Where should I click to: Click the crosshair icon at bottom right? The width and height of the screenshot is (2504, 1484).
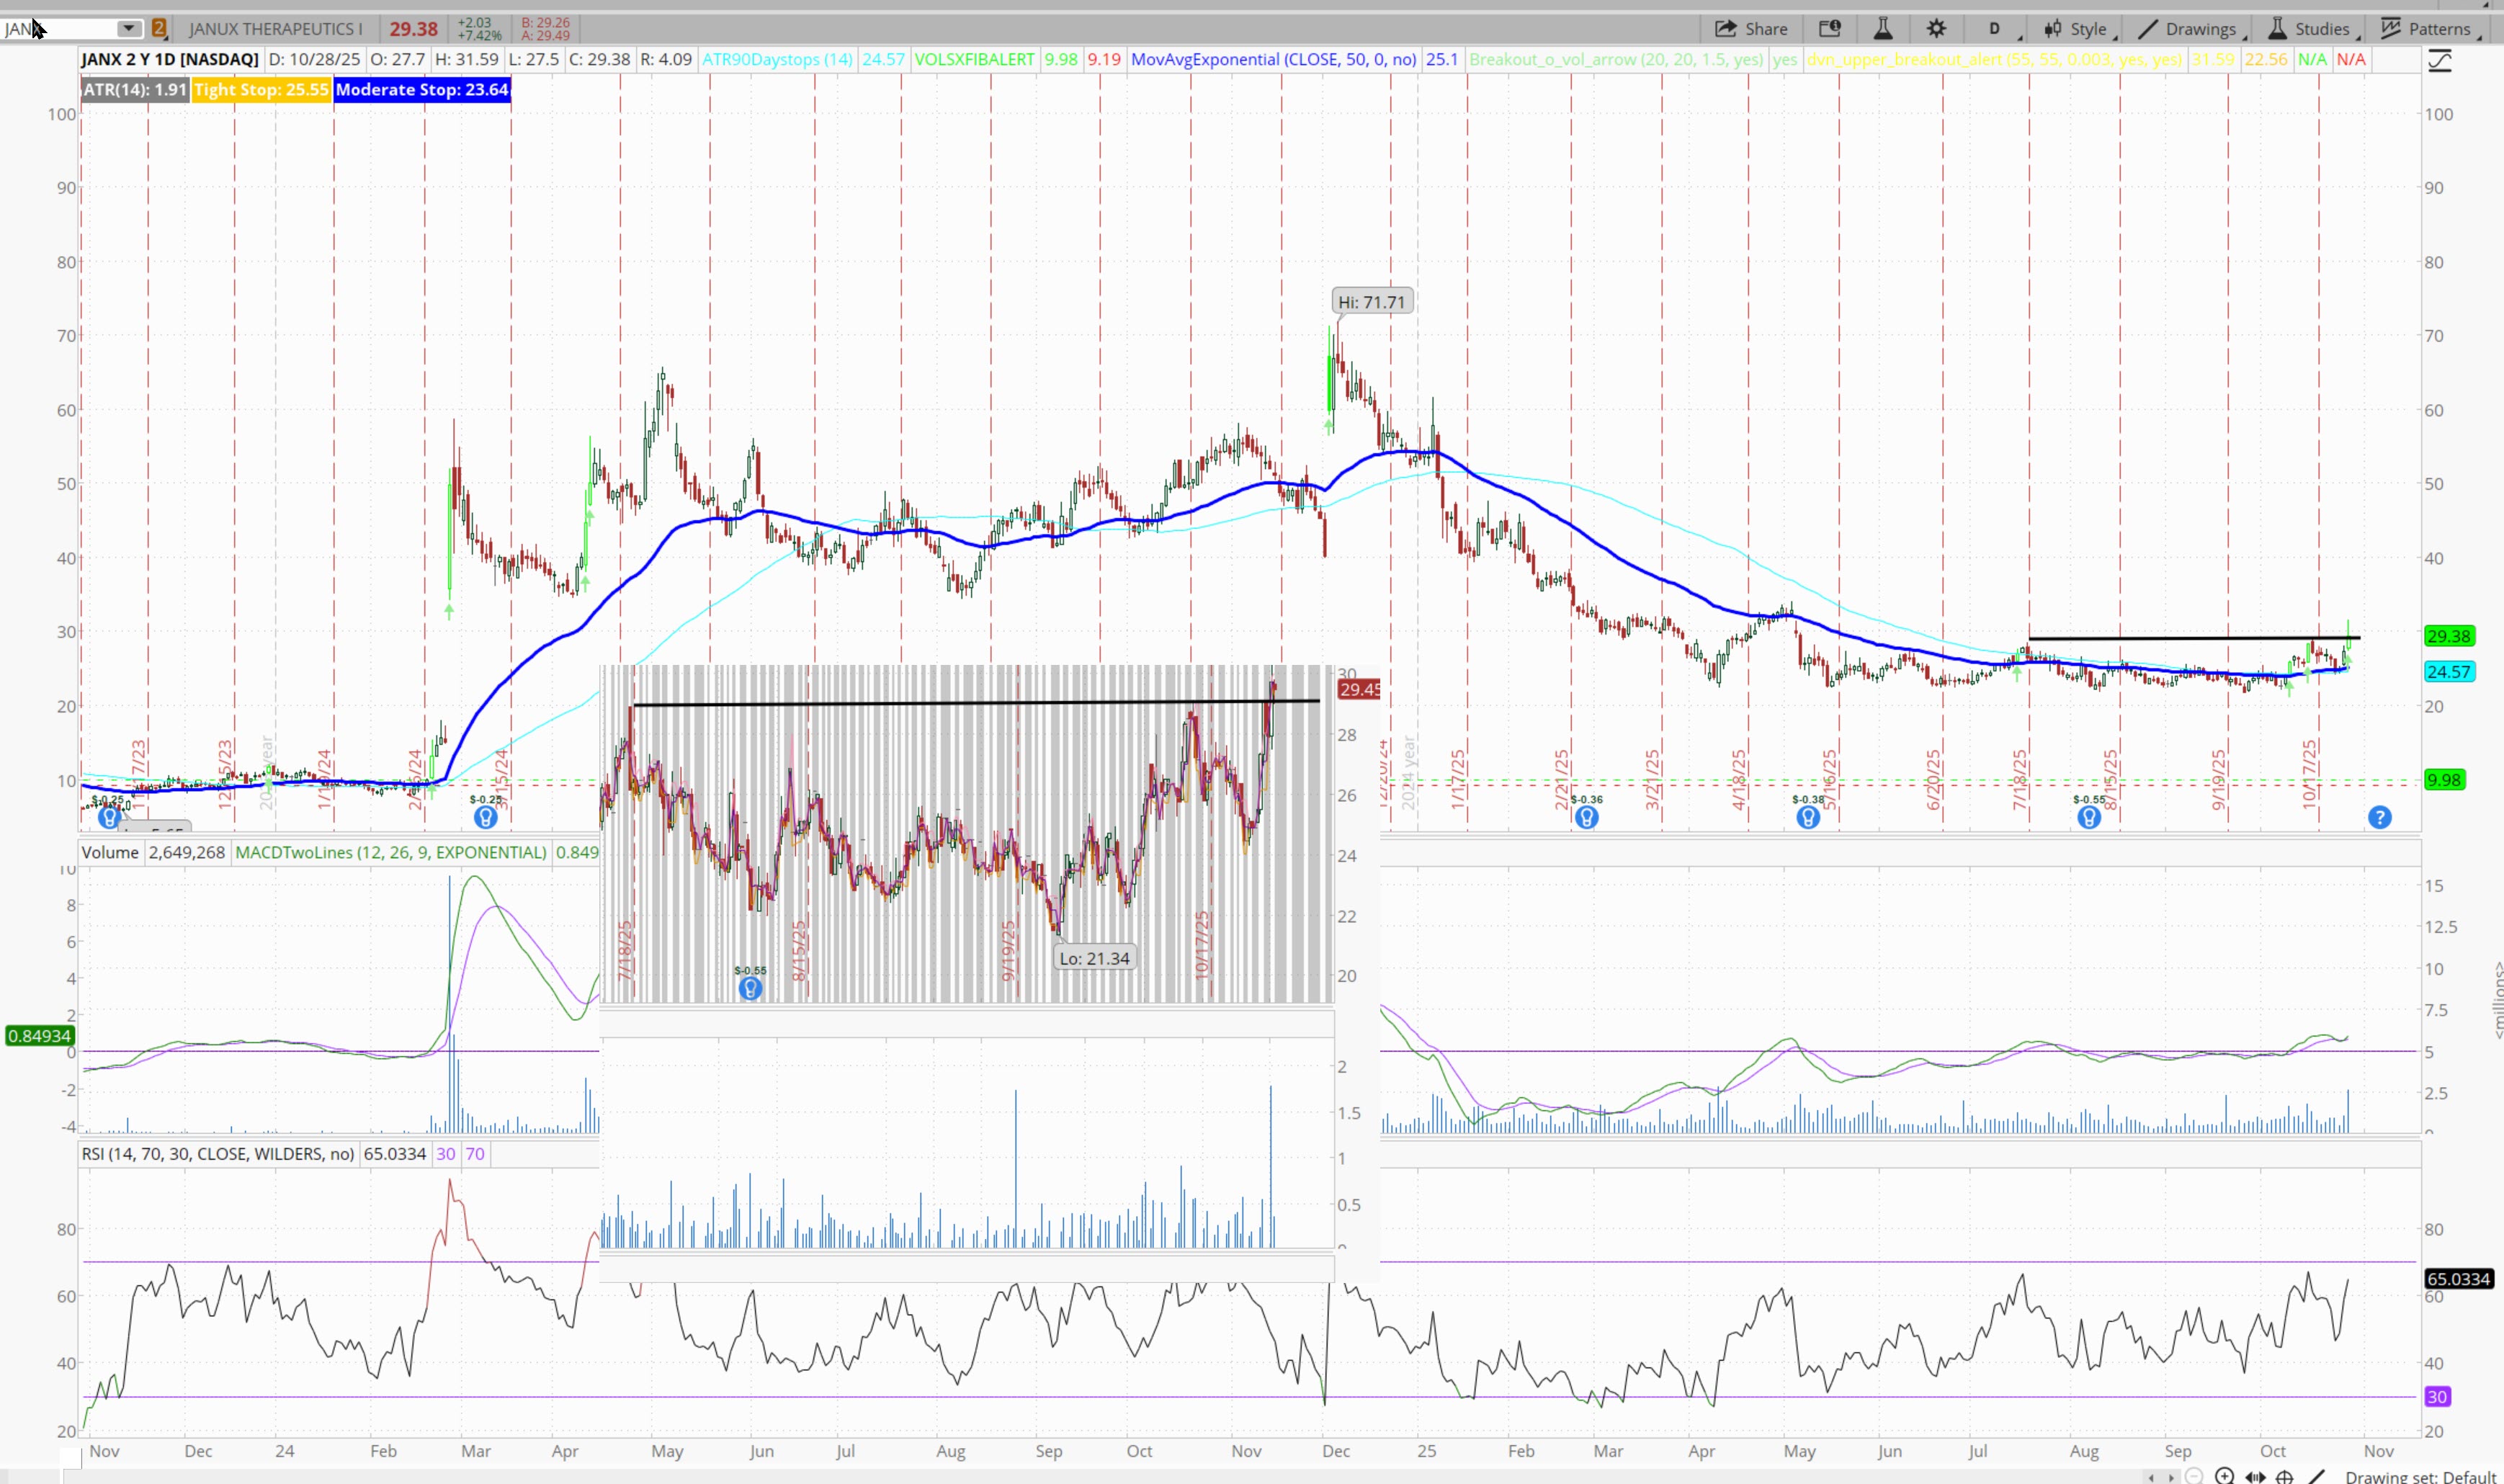coord(2284,1476)
